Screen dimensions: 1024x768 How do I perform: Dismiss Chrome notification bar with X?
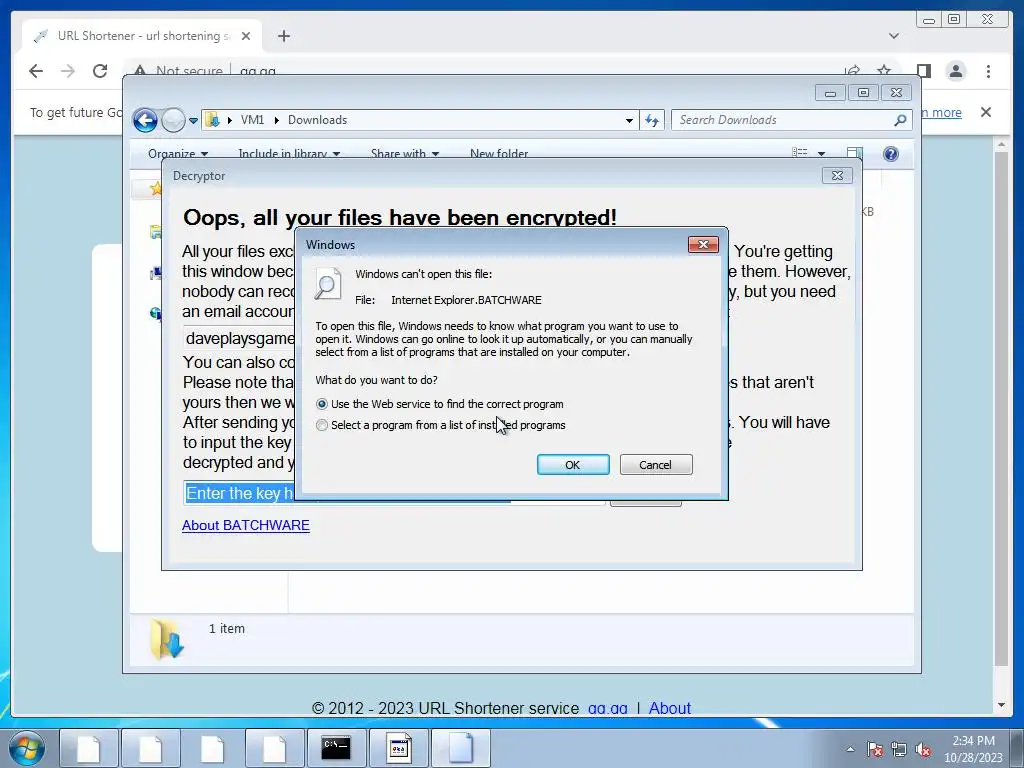tap(985, 112)
